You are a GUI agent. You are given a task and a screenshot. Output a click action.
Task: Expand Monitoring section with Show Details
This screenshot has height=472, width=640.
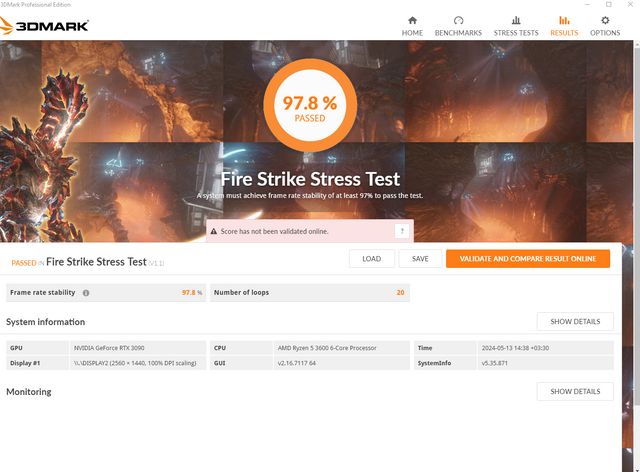click(575, 391)
